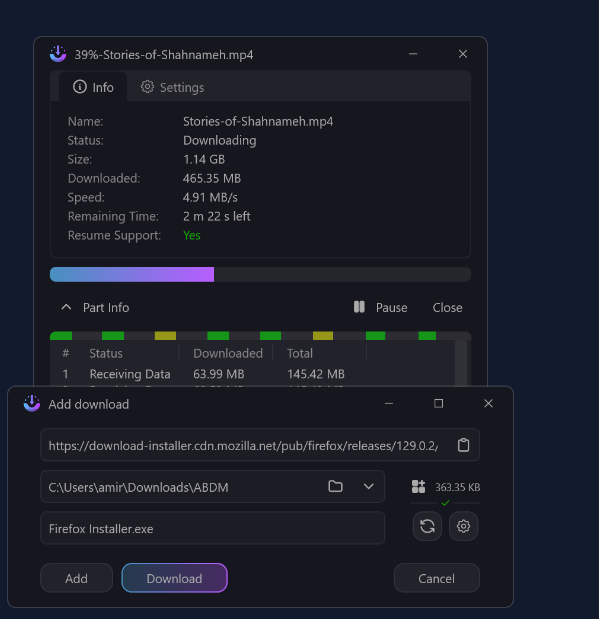Click the main download progress bar

260,274
